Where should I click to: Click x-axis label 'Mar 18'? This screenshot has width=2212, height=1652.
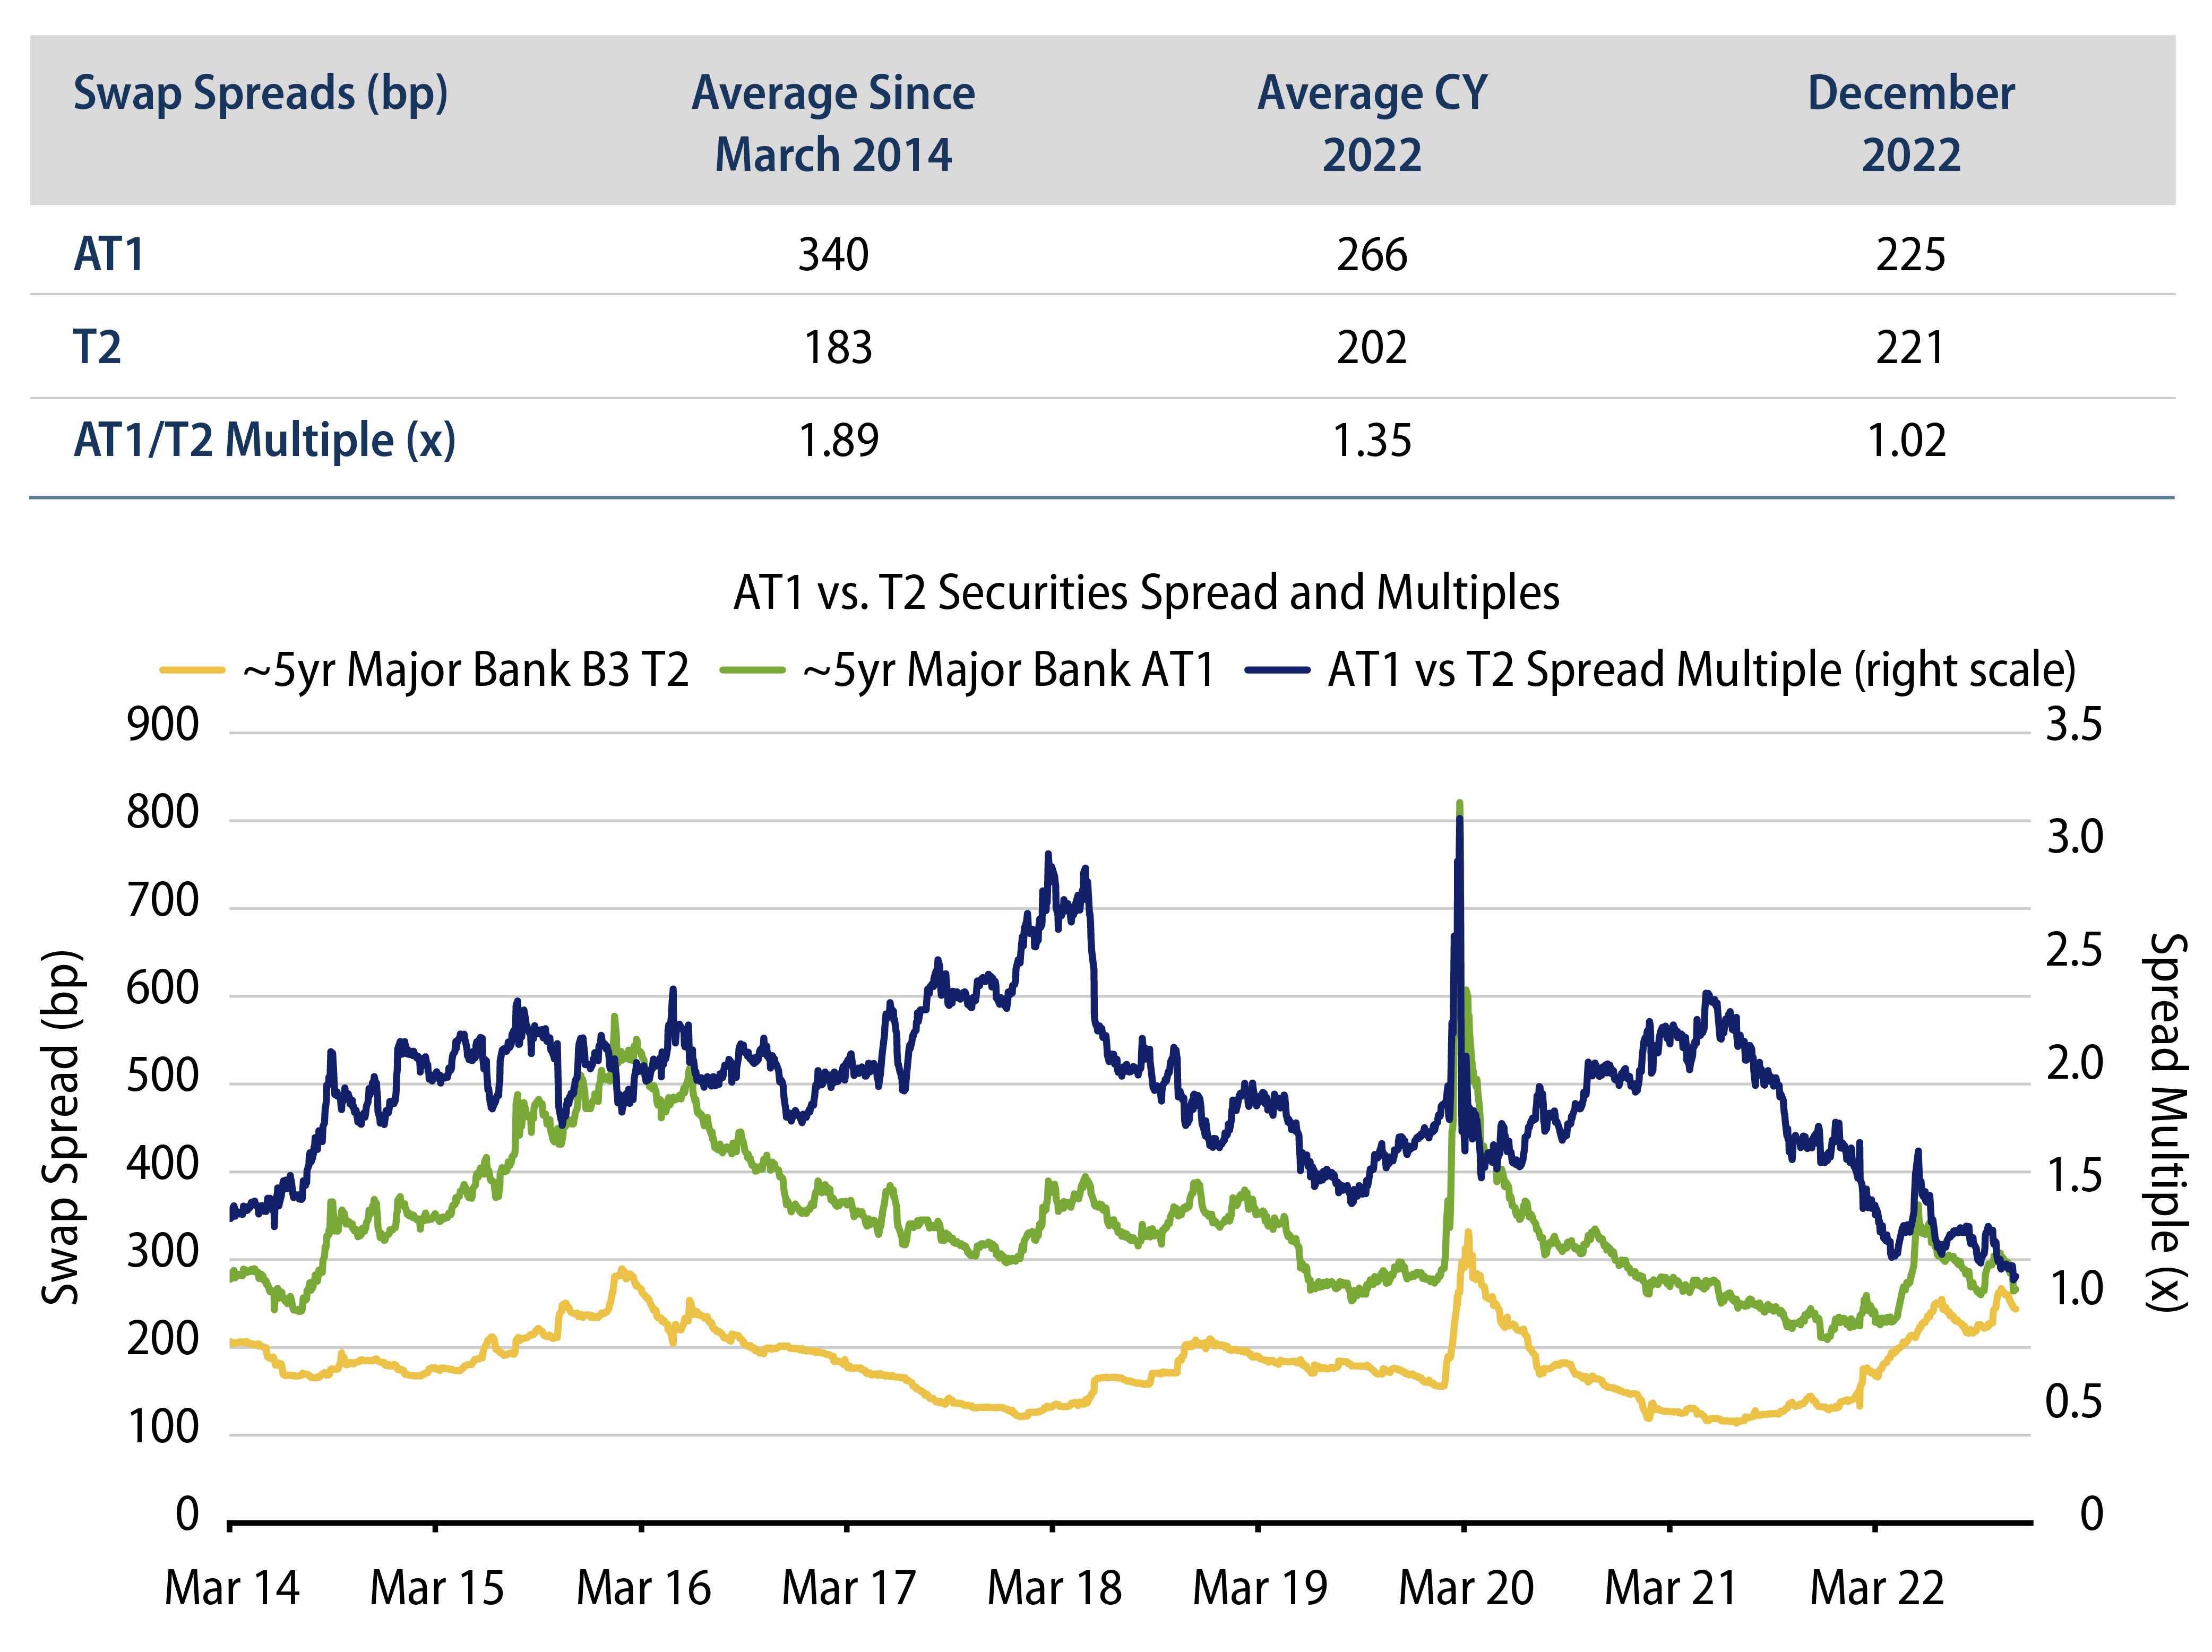(1054, 1588)
